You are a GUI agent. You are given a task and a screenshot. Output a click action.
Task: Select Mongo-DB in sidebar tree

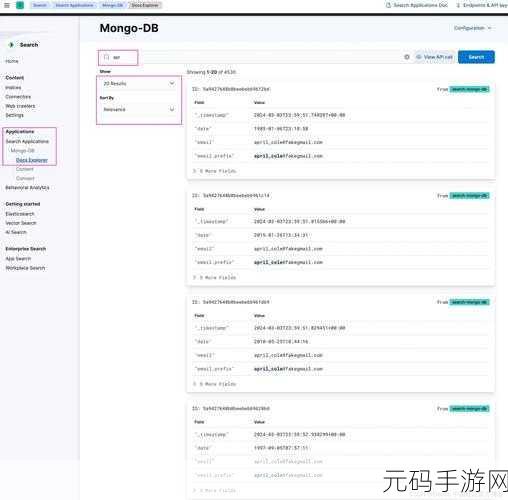[23, 151]
